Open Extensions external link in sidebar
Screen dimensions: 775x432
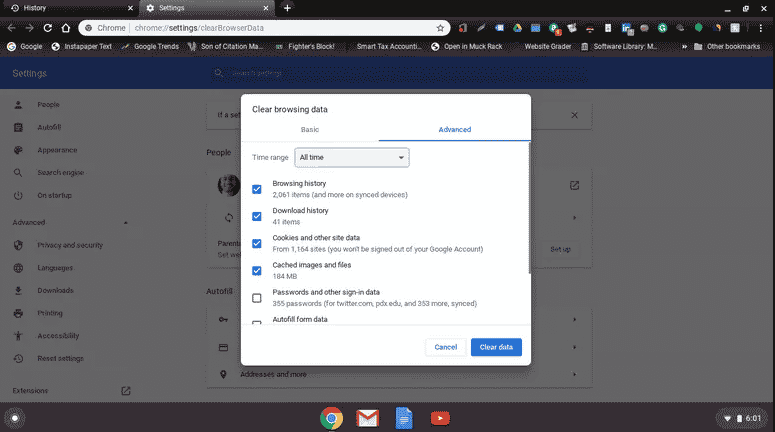pos(126,391)
